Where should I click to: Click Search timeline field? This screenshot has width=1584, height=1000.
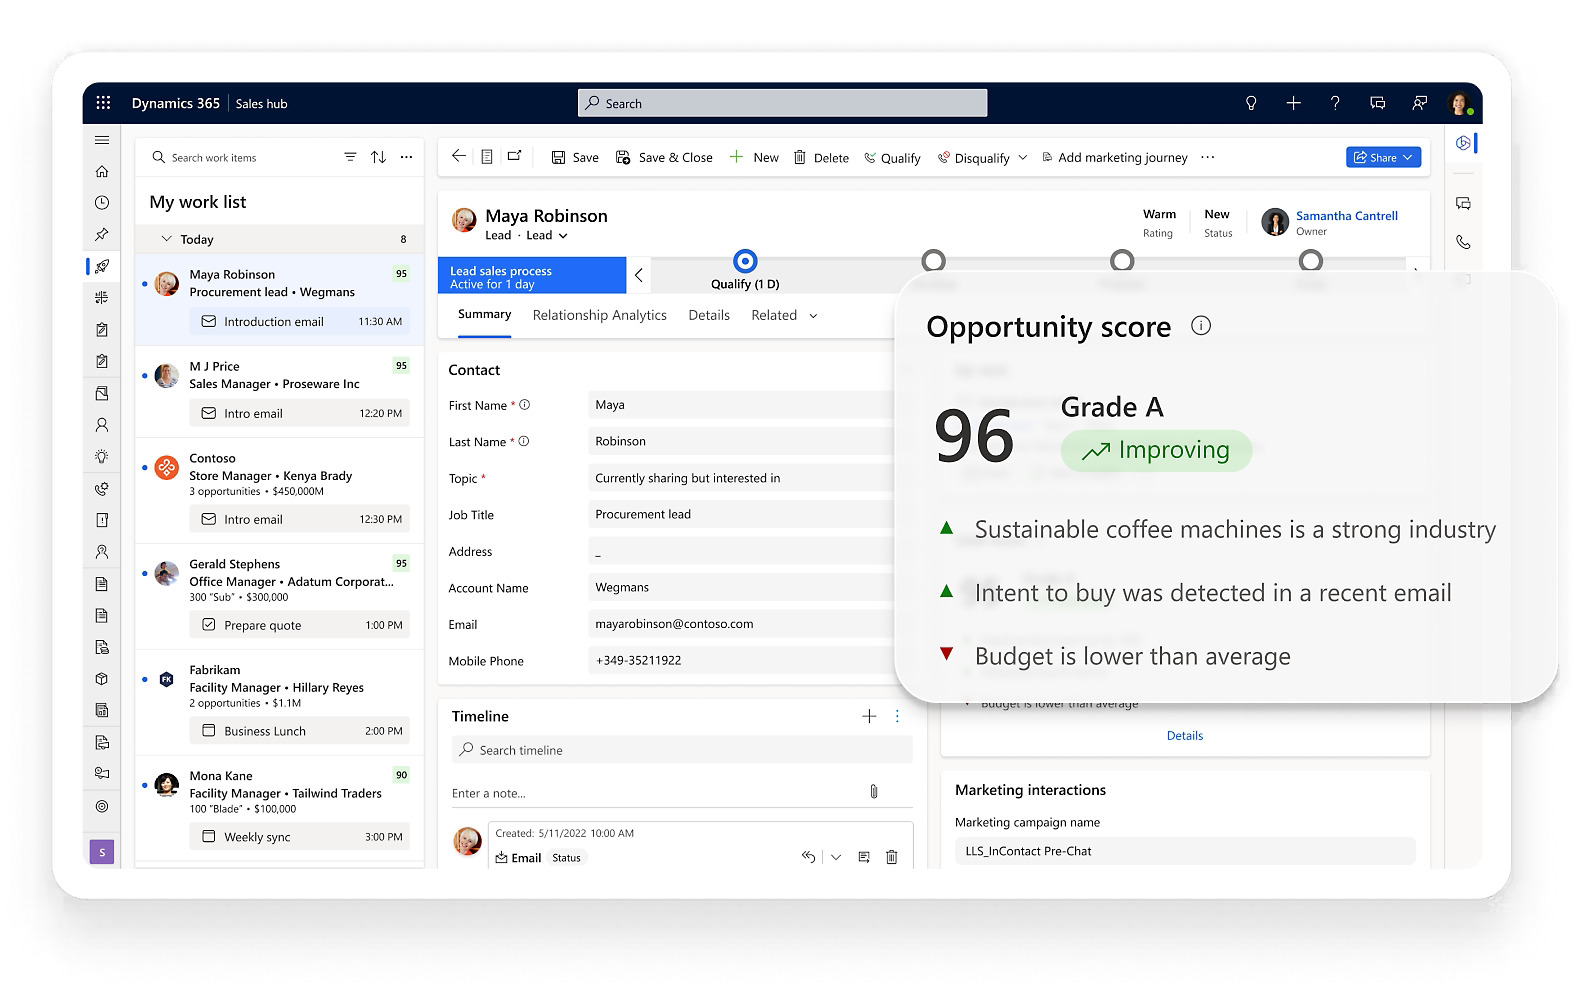[682, 750]
